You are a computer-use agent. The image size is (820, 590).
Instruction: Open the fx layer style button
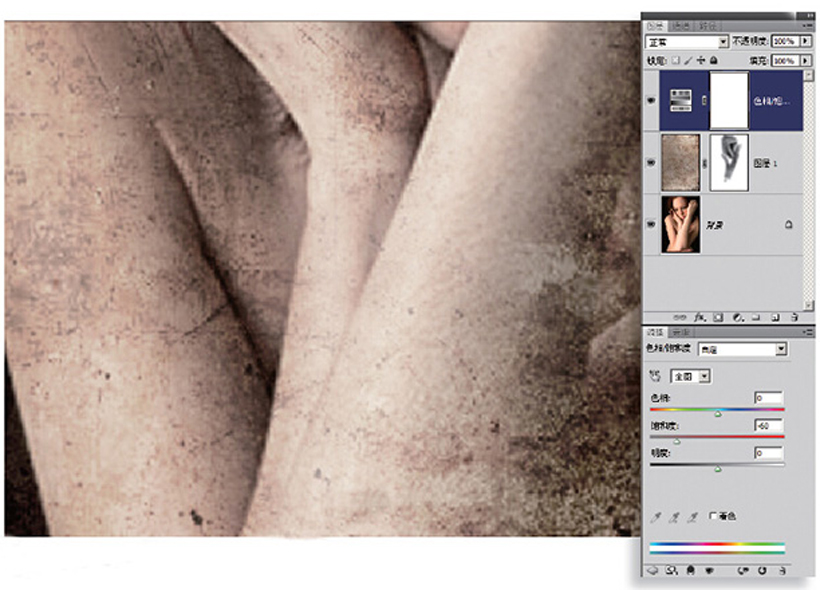pos(700,317)
